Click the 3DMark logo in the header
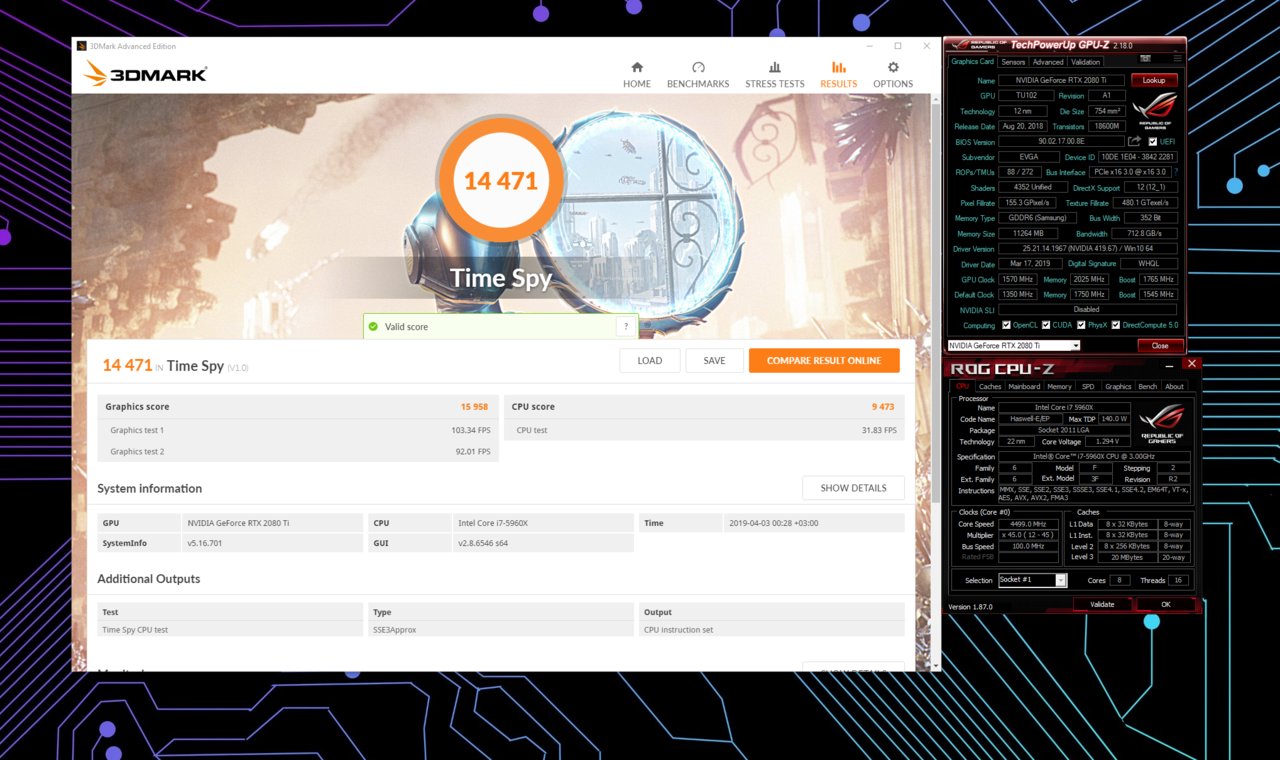 point(146,73)
